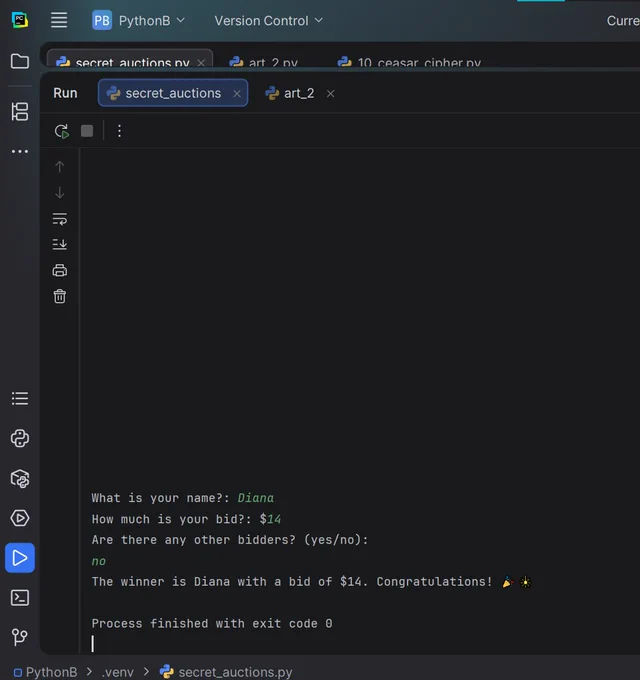This screenshot has width=640, height=680.
Task: Open the main hamburger menu
Action: click(59, 20)
